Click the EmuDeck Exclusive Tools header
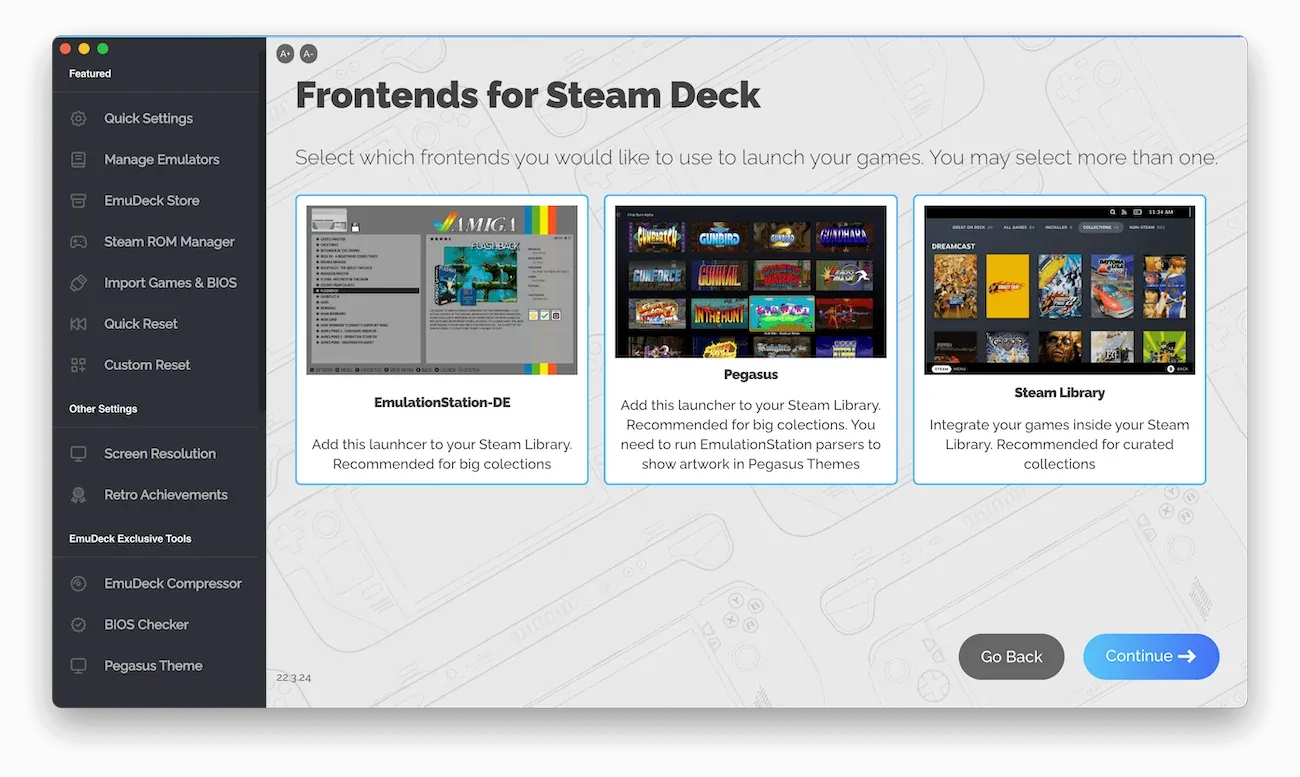 point(130,539)
